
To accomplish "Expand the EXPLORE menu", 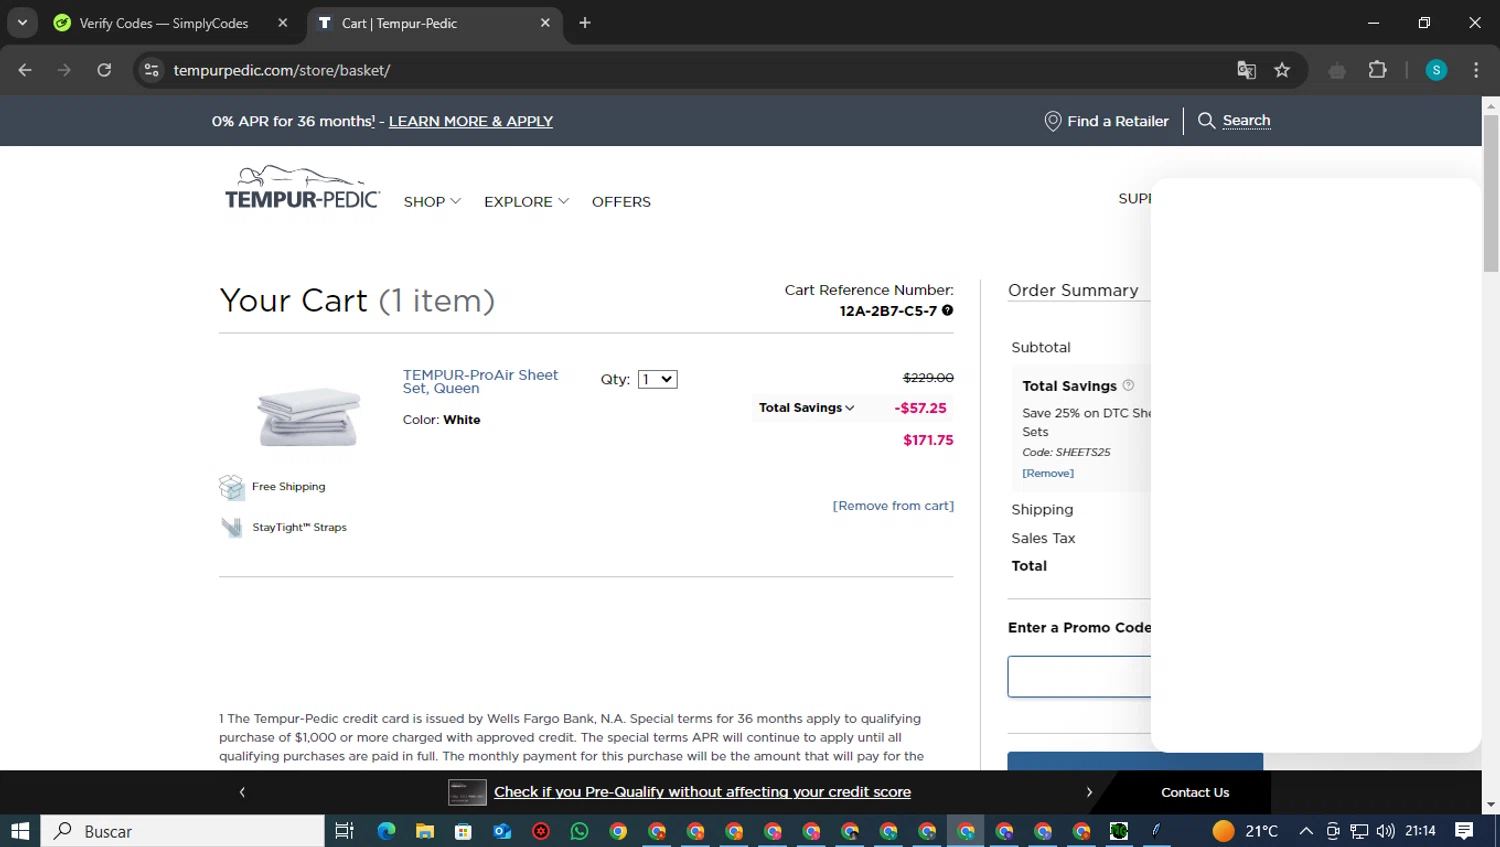I will coord(526,202).
